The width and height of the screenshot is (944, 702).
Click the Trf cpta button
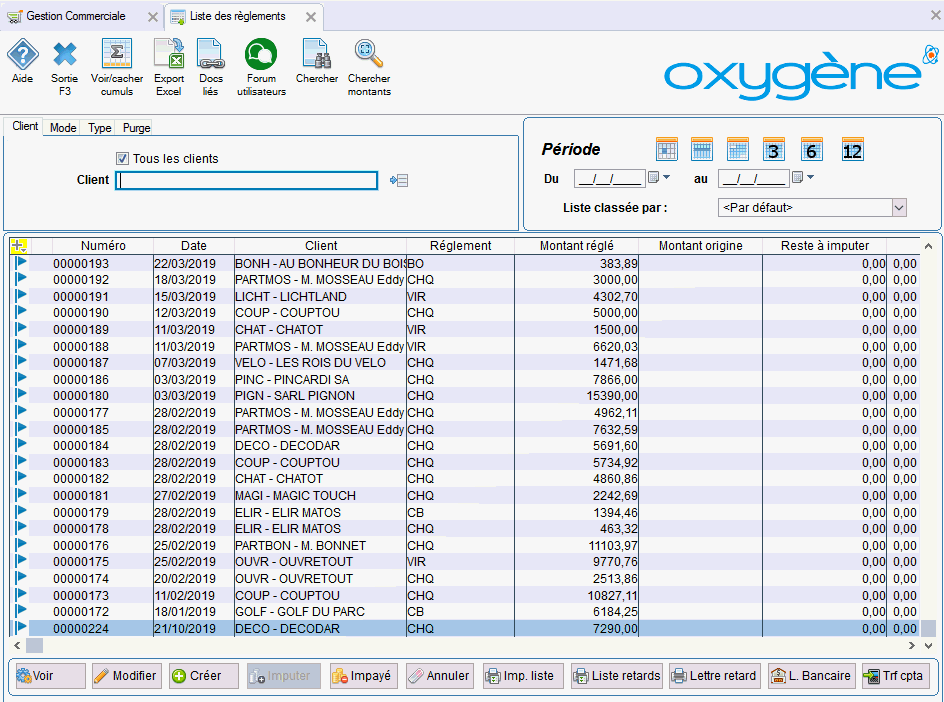896,676
